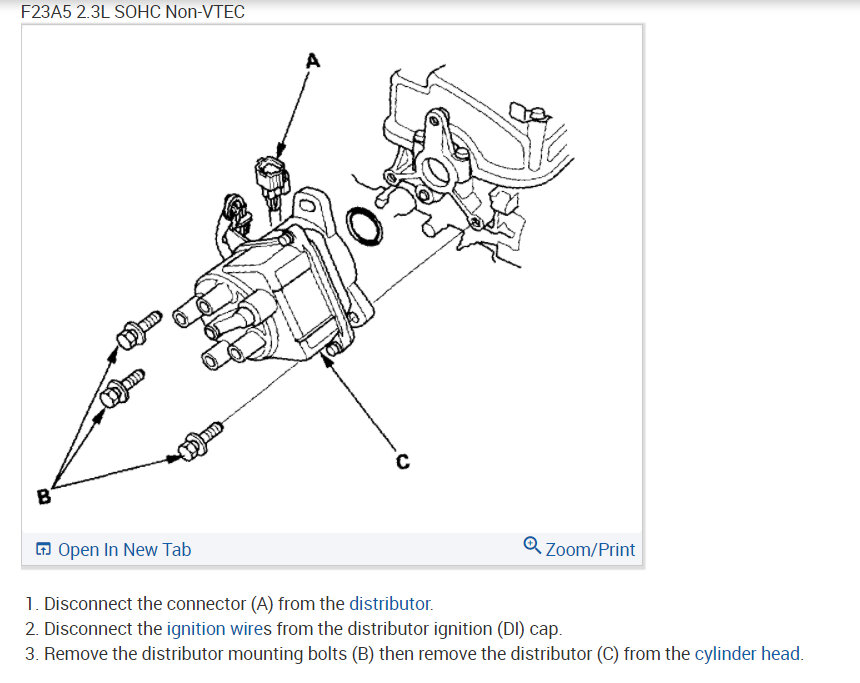Open the Zoom/Print view
860x683 pixels.
pyautogui.click(x=590, y=550)
